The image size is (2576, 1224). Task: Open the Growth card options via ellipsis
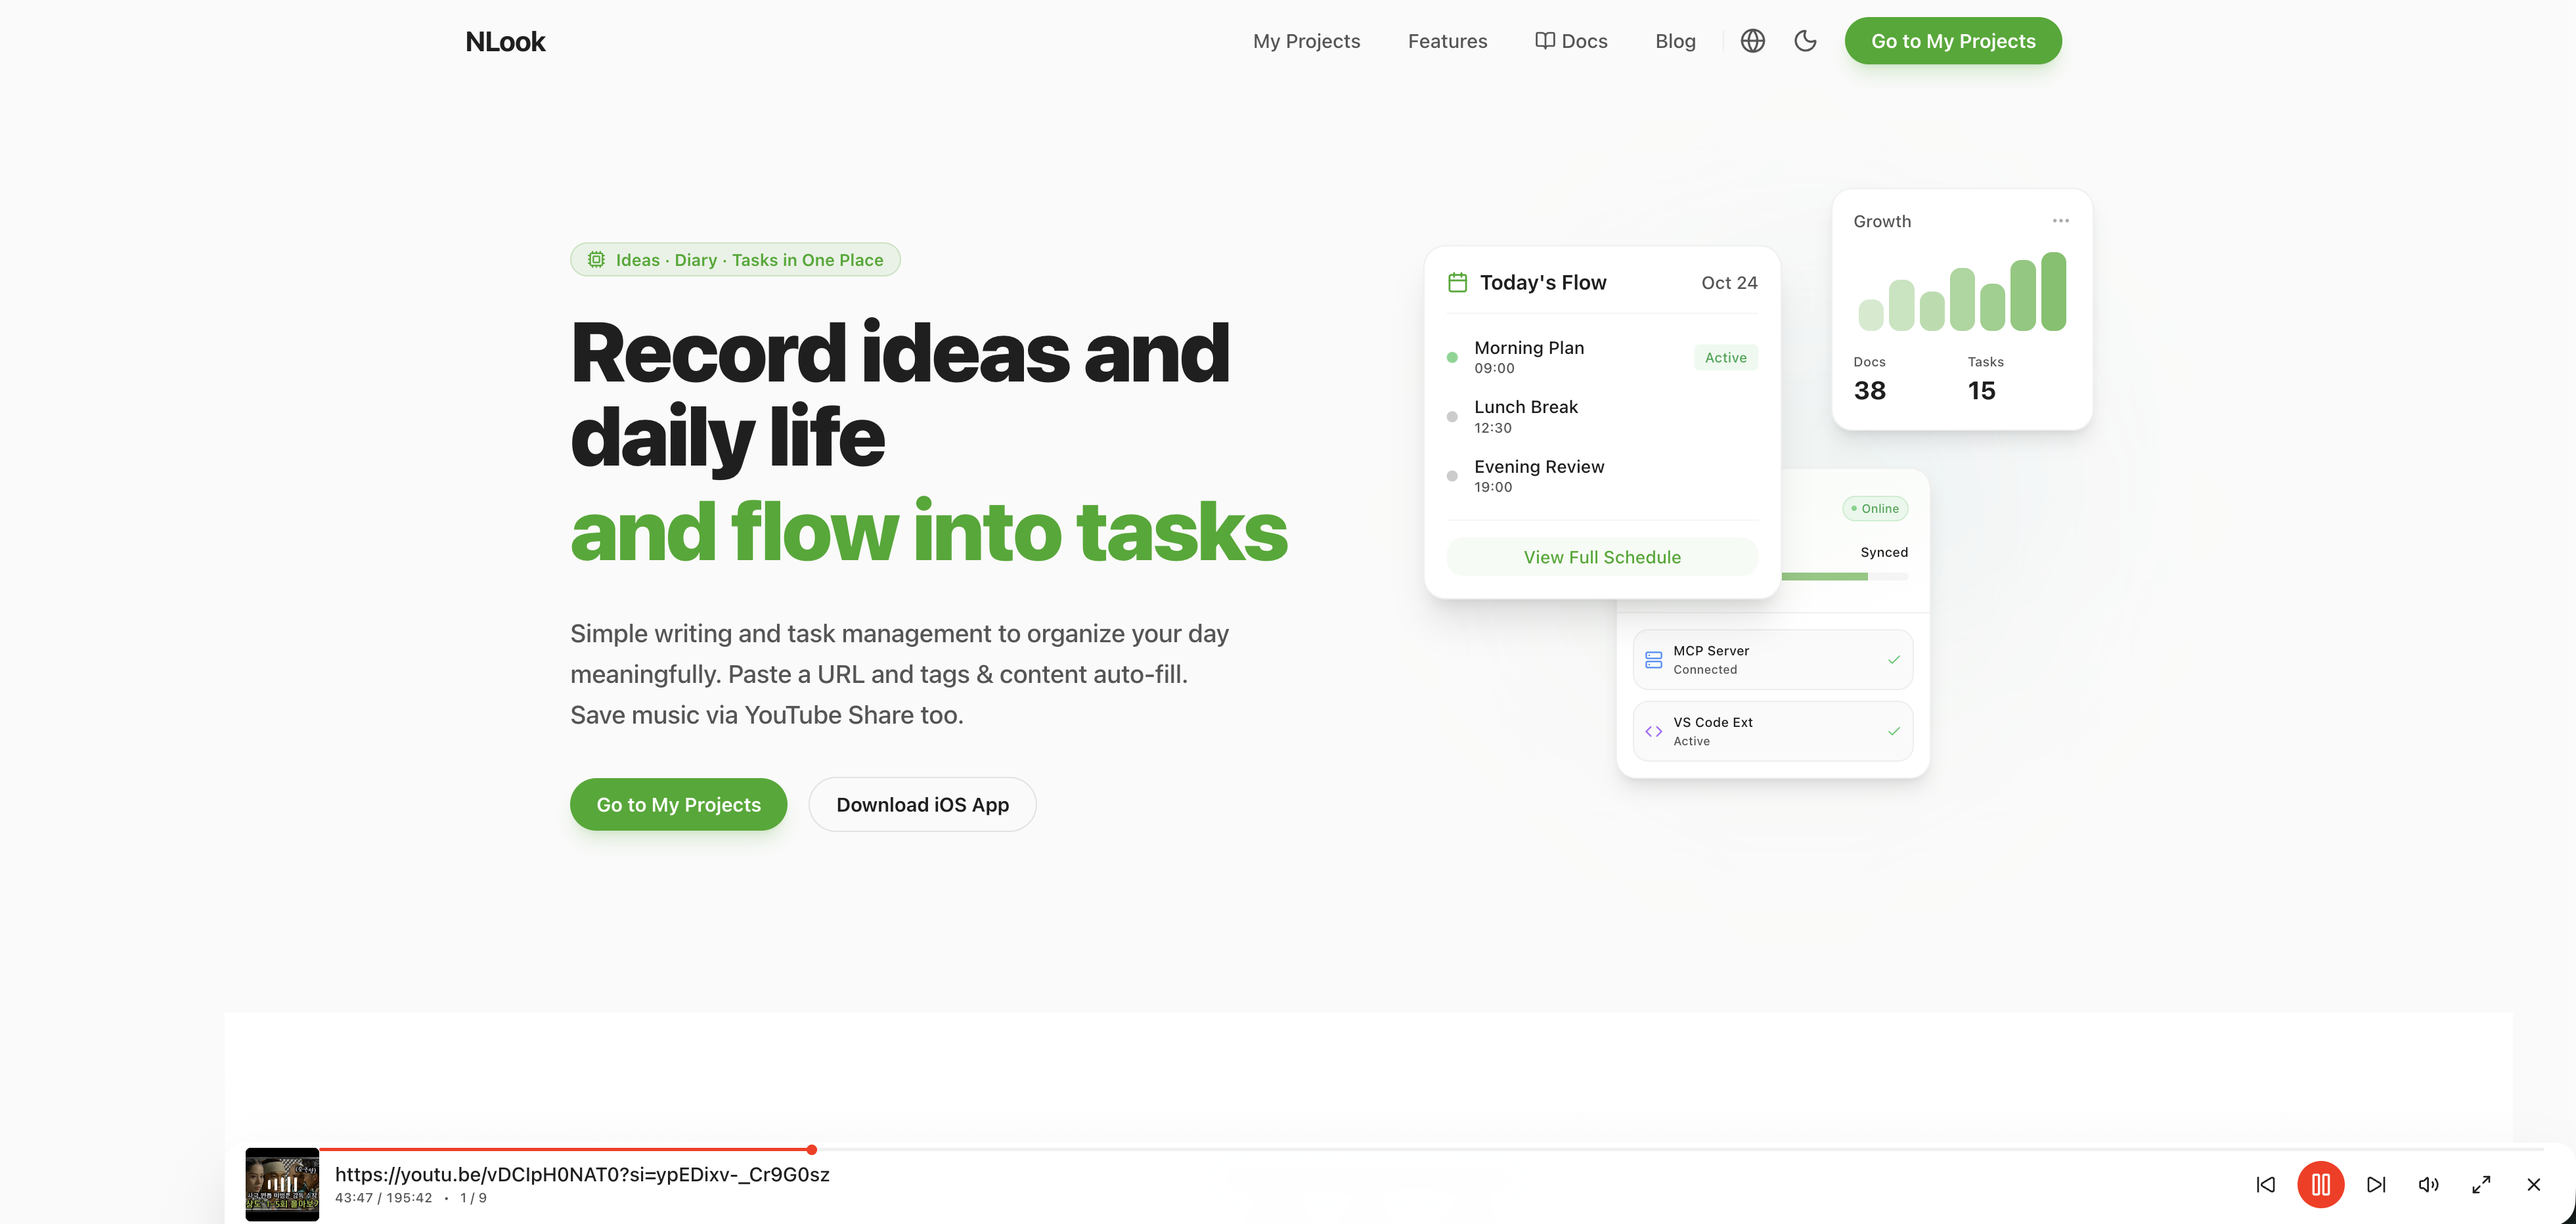point(2060,220)
